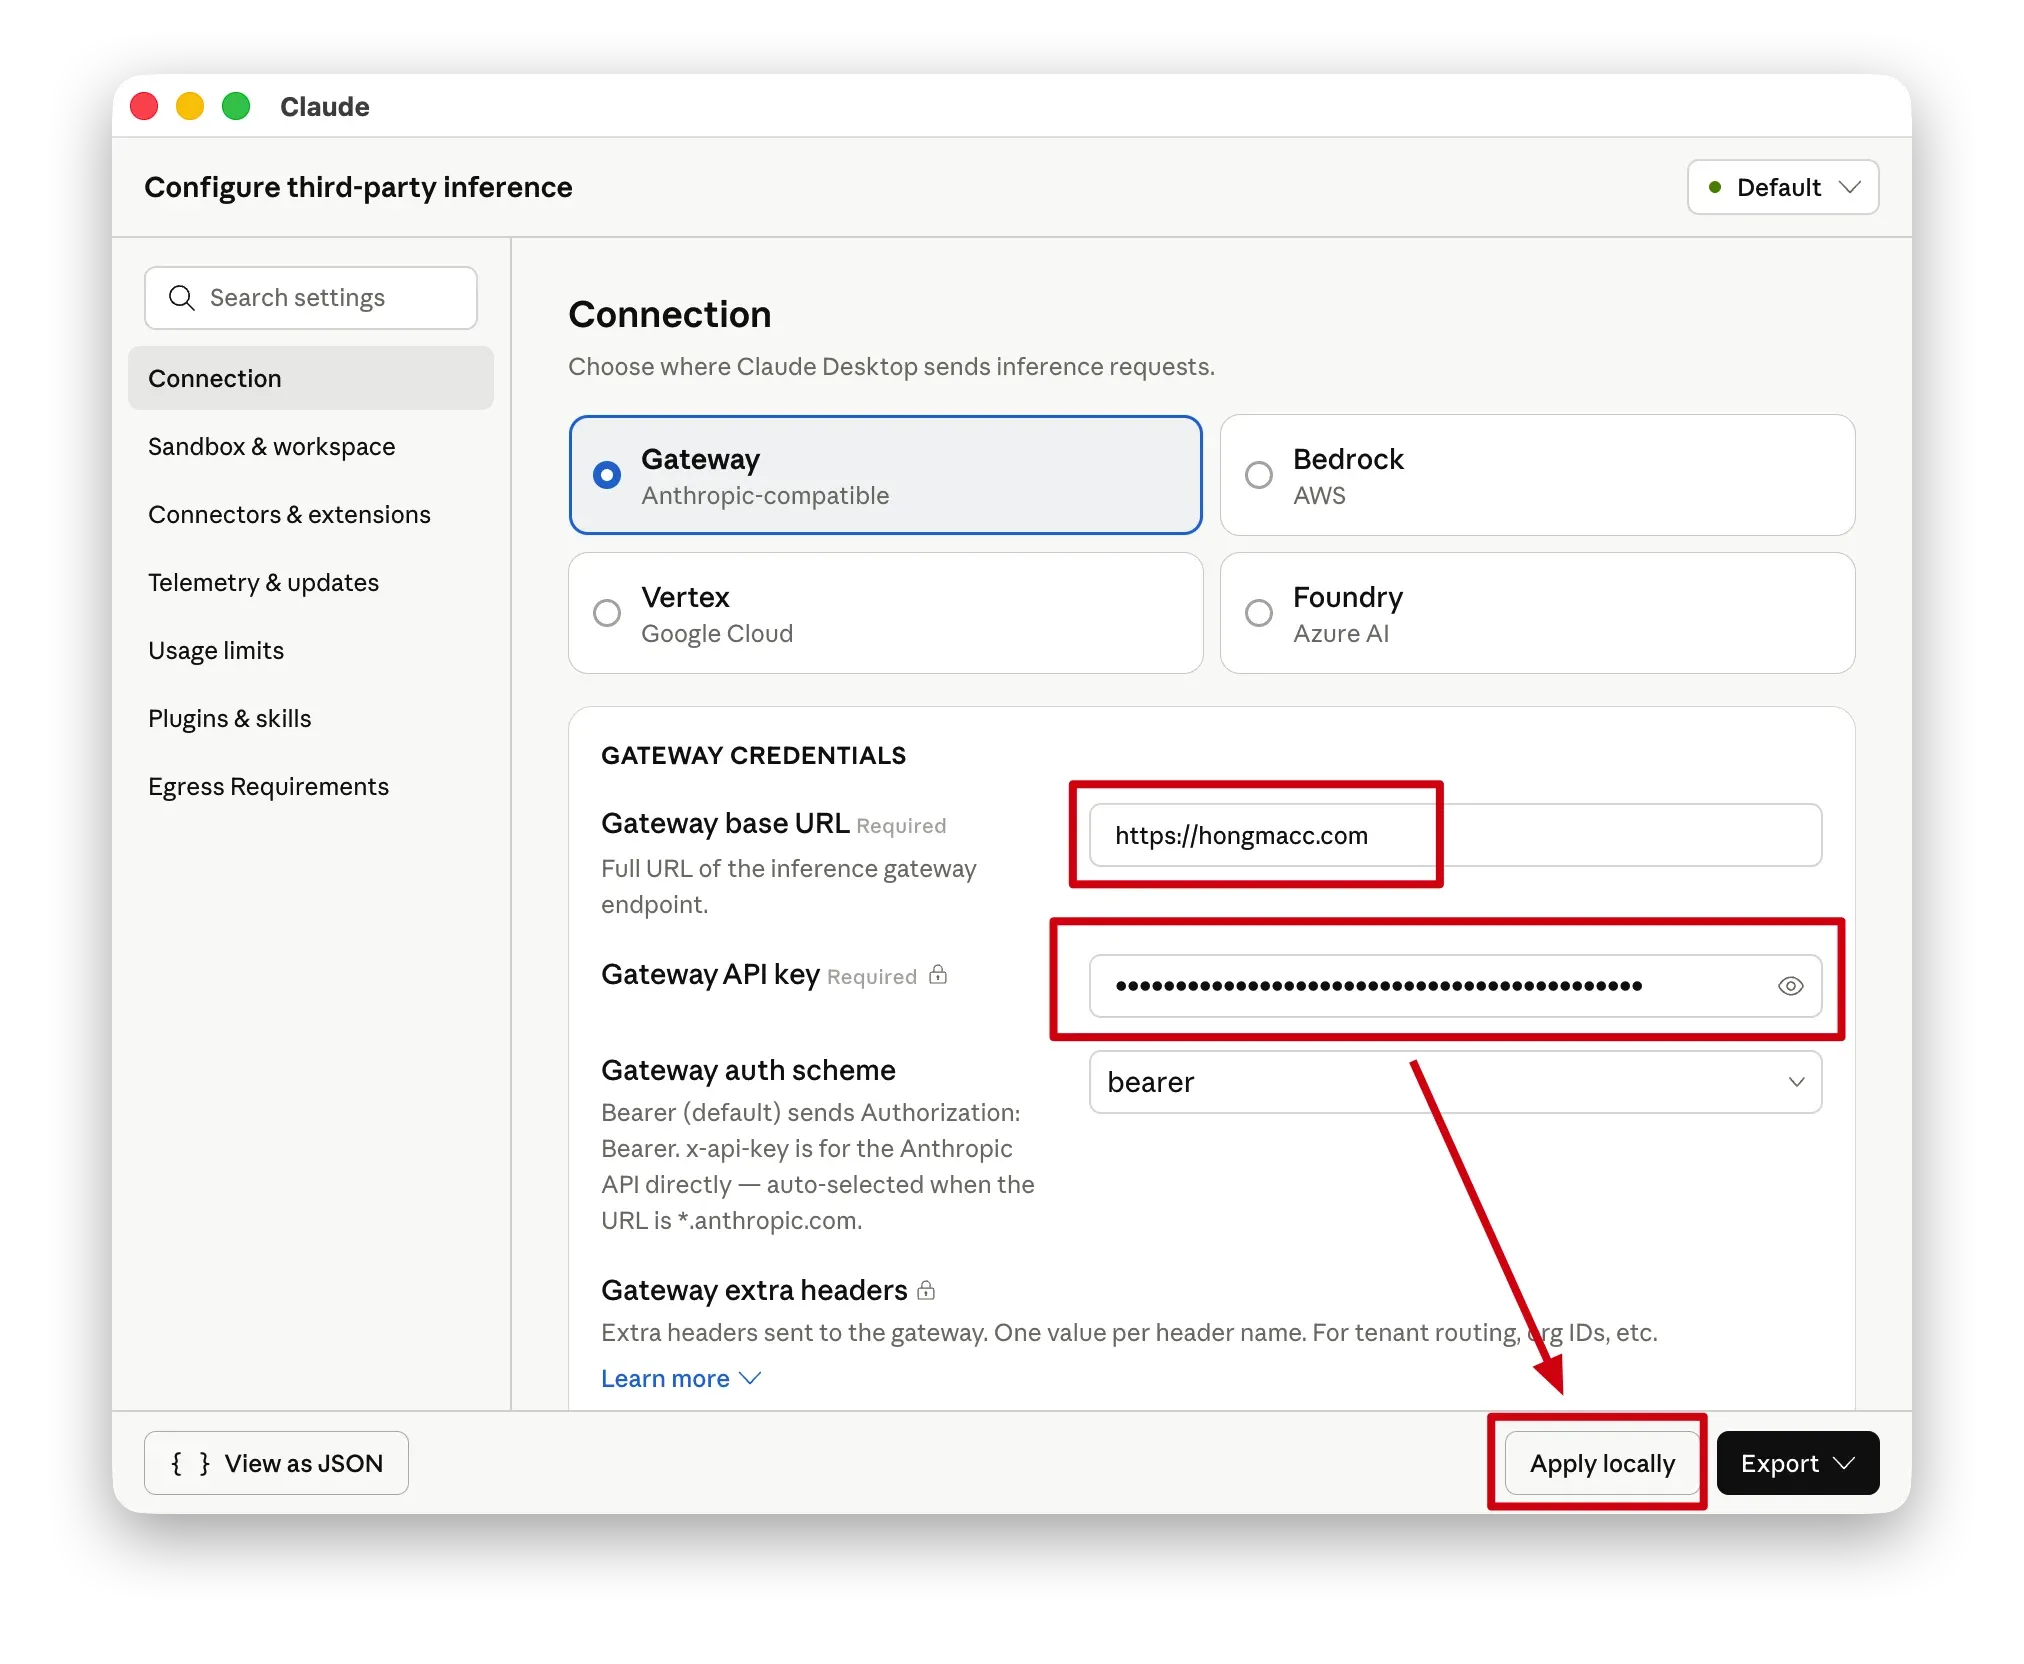Click the View as JSON button
2024x1664 pixels.
pos(276,1463)
